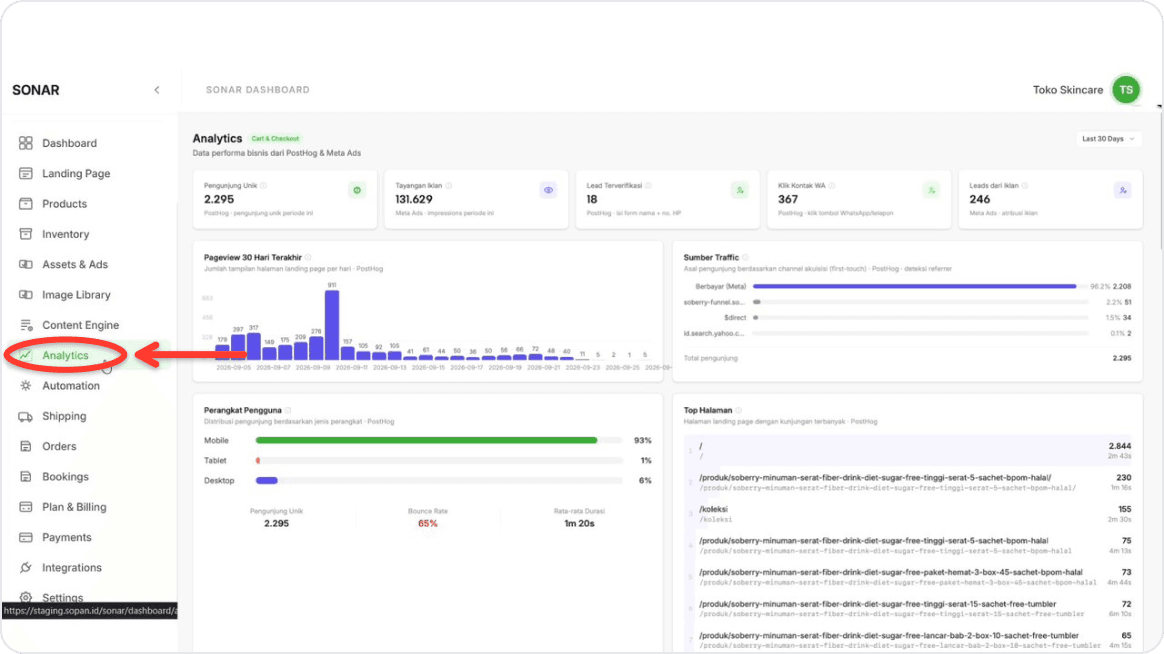Click the Klik Kontak WA card icon
1164x654 pixels.
pyautogui.click(x=931, y=191)
